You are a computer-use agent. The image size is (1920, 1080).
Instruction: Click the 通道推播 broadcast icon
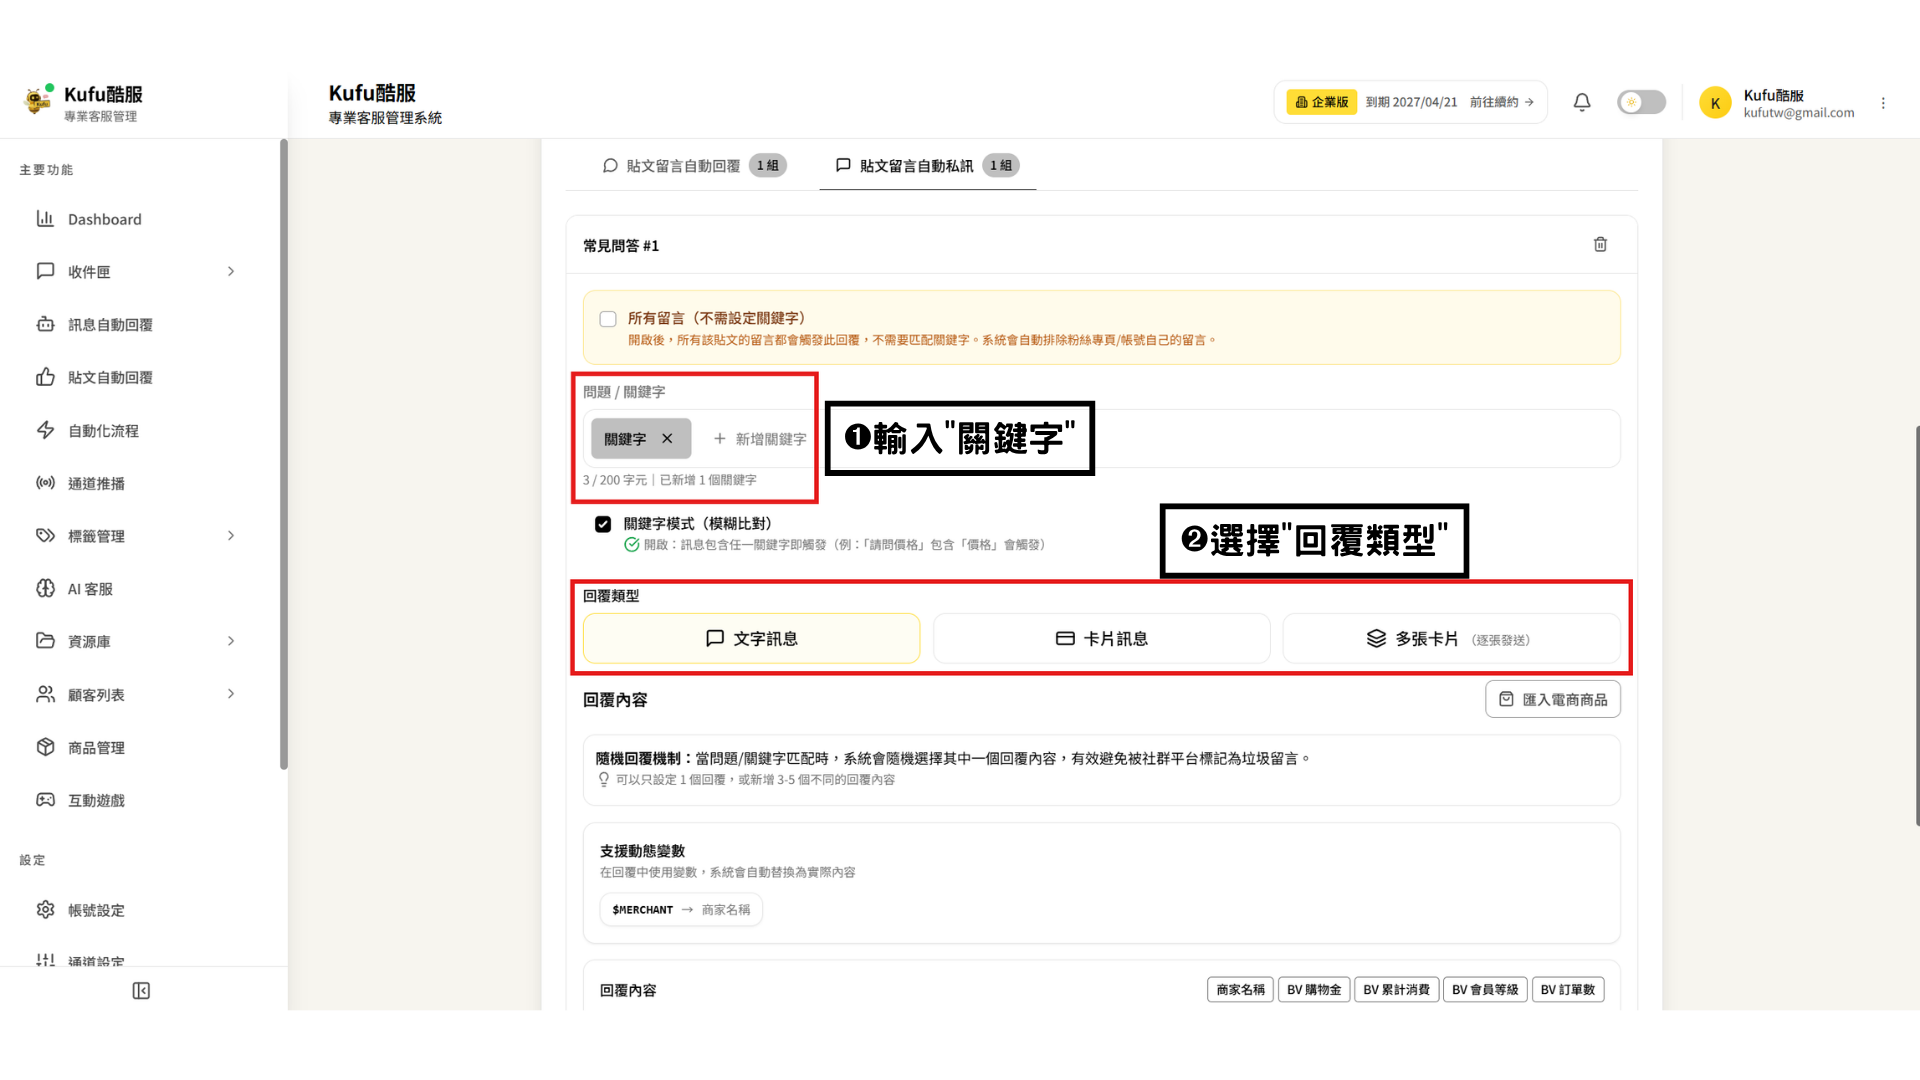point(45,483)
